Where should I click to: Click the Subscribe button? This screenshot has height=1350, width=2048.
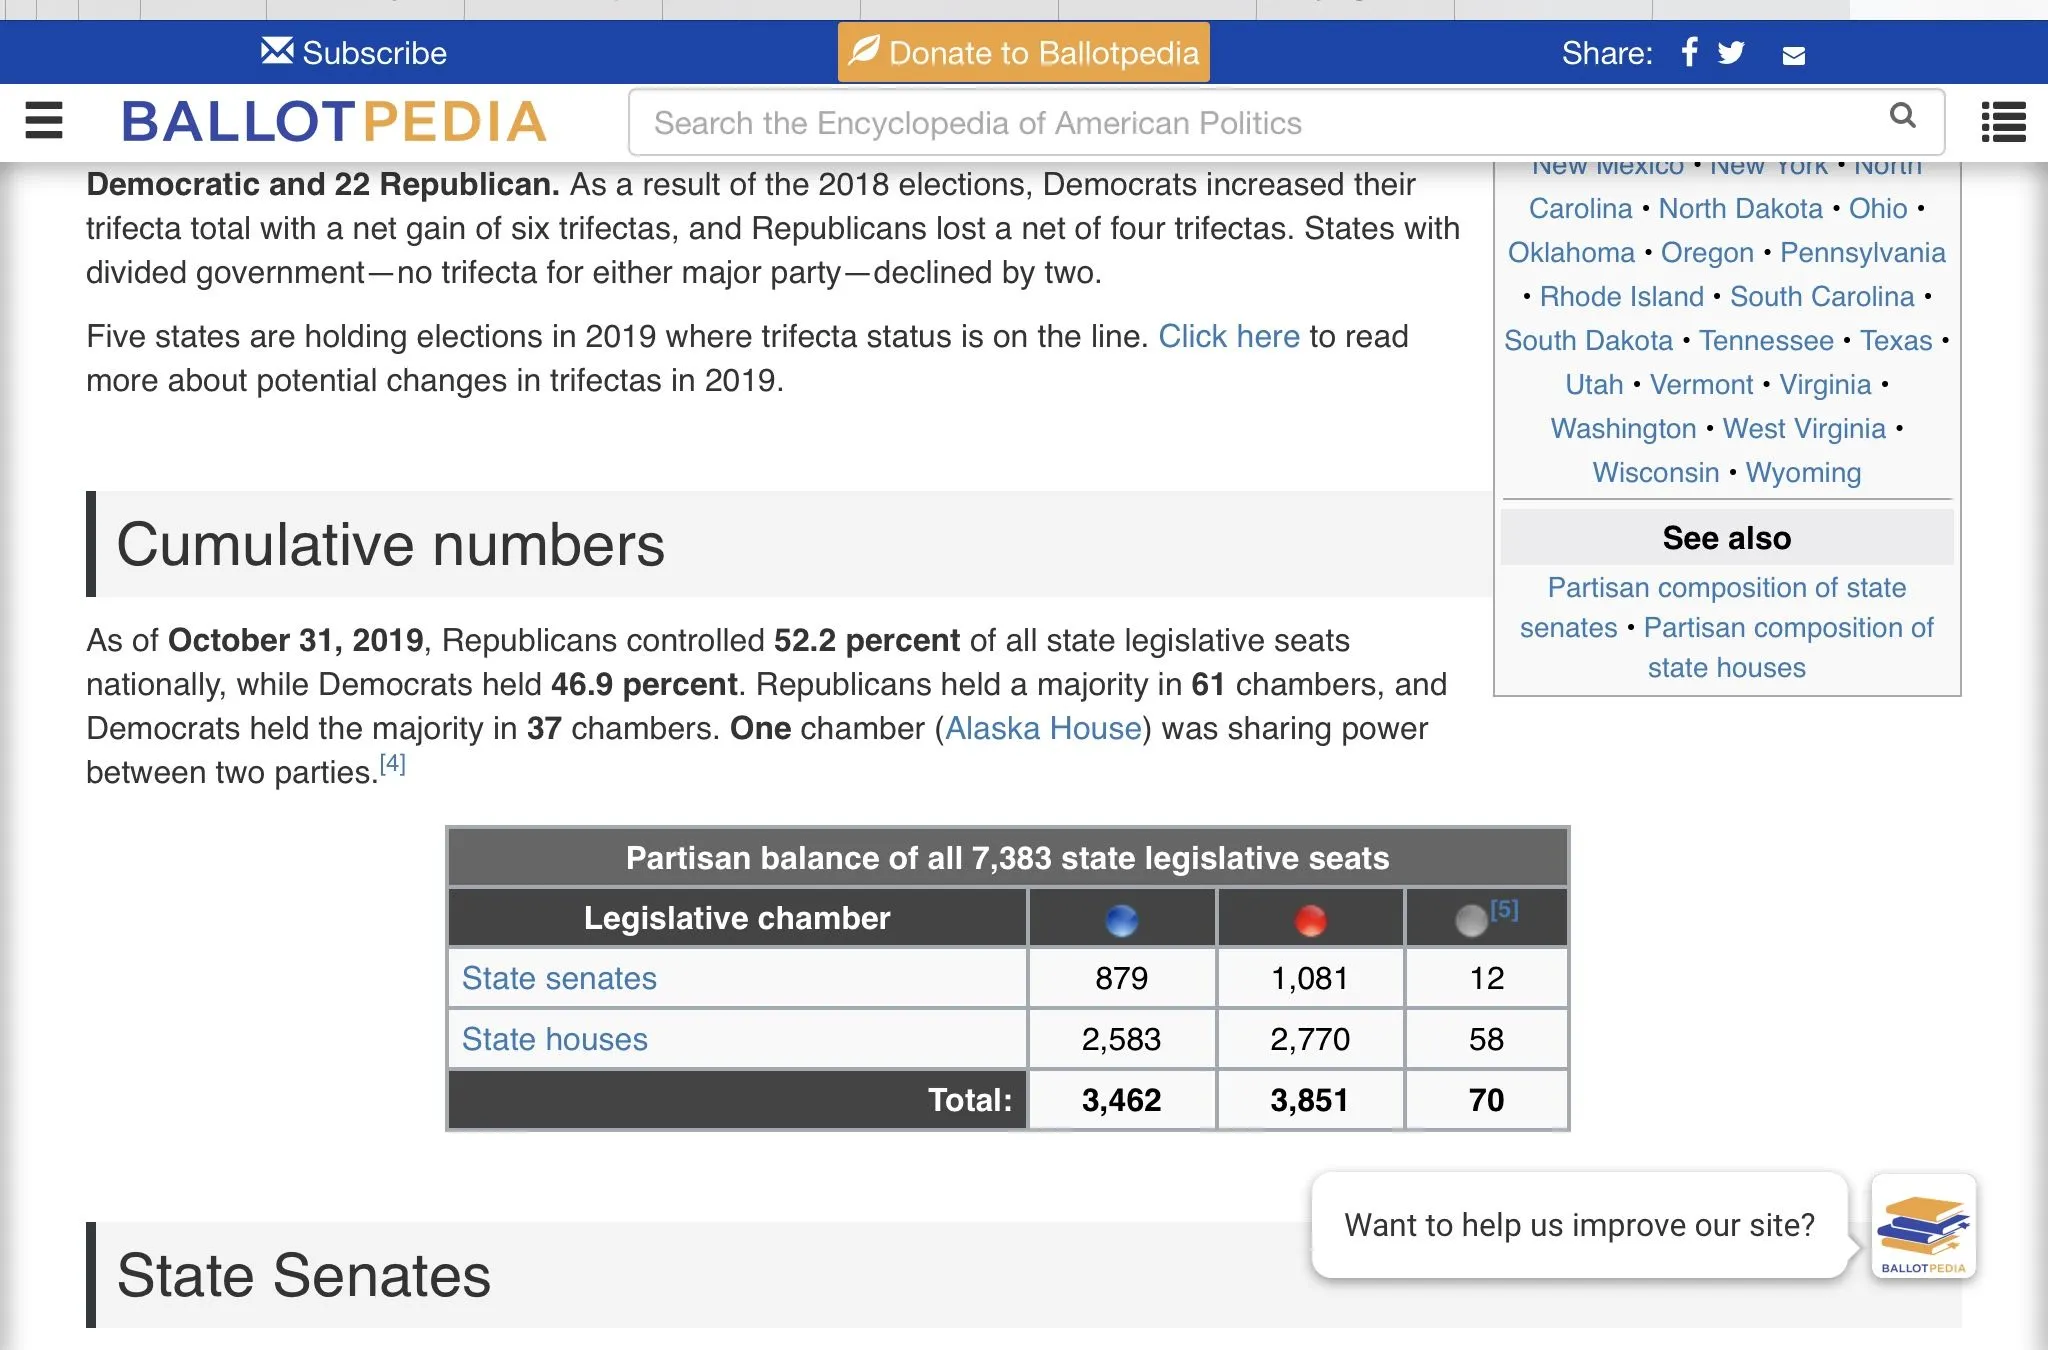[x=354, y=52]
